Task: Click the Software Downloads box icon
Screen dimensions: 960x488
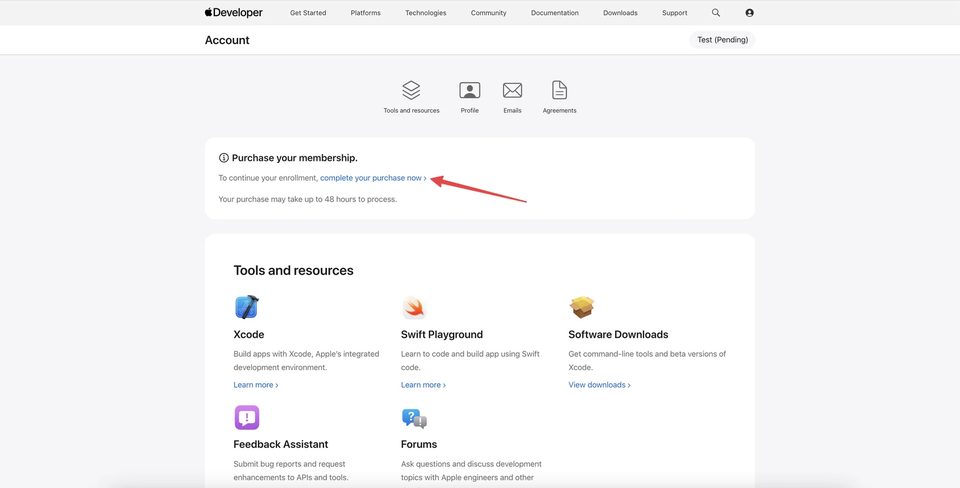Action: point(582,307)
